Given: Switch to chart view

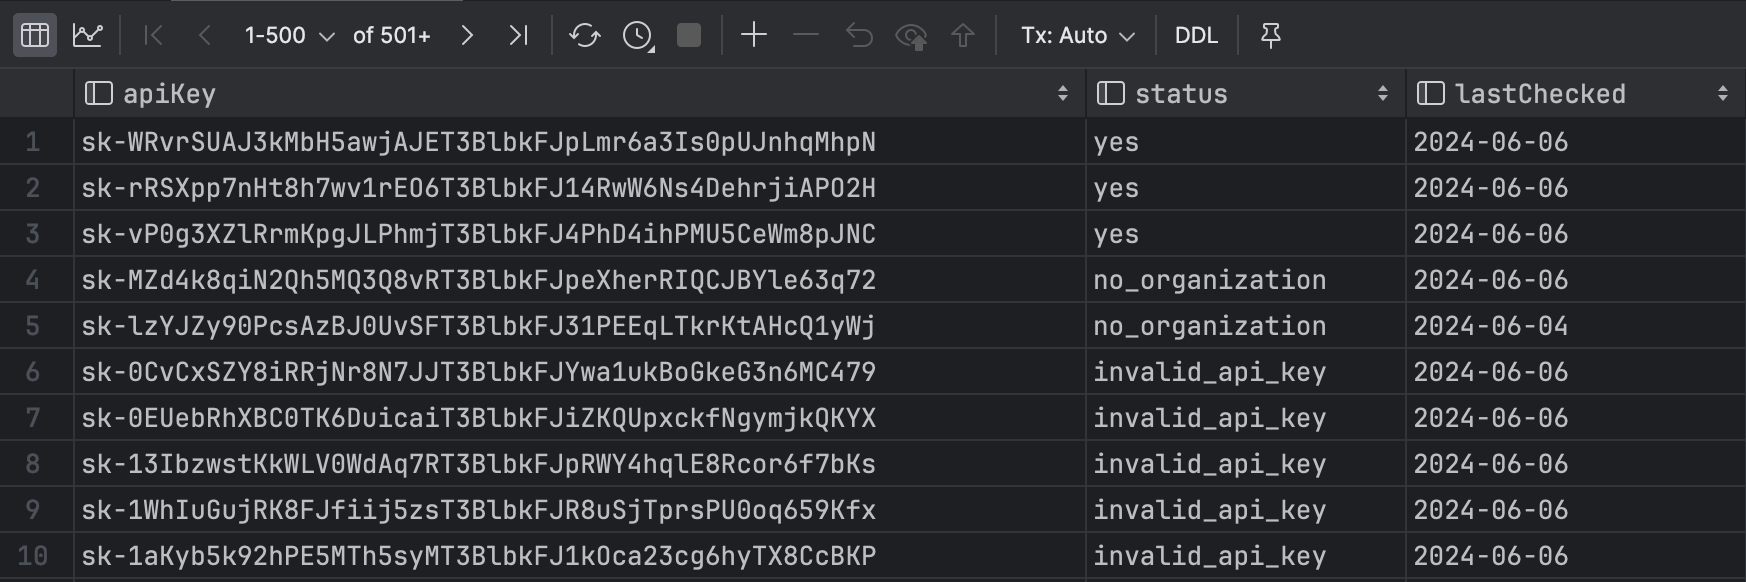Looking at the screenshot, I should click(88, 36).
